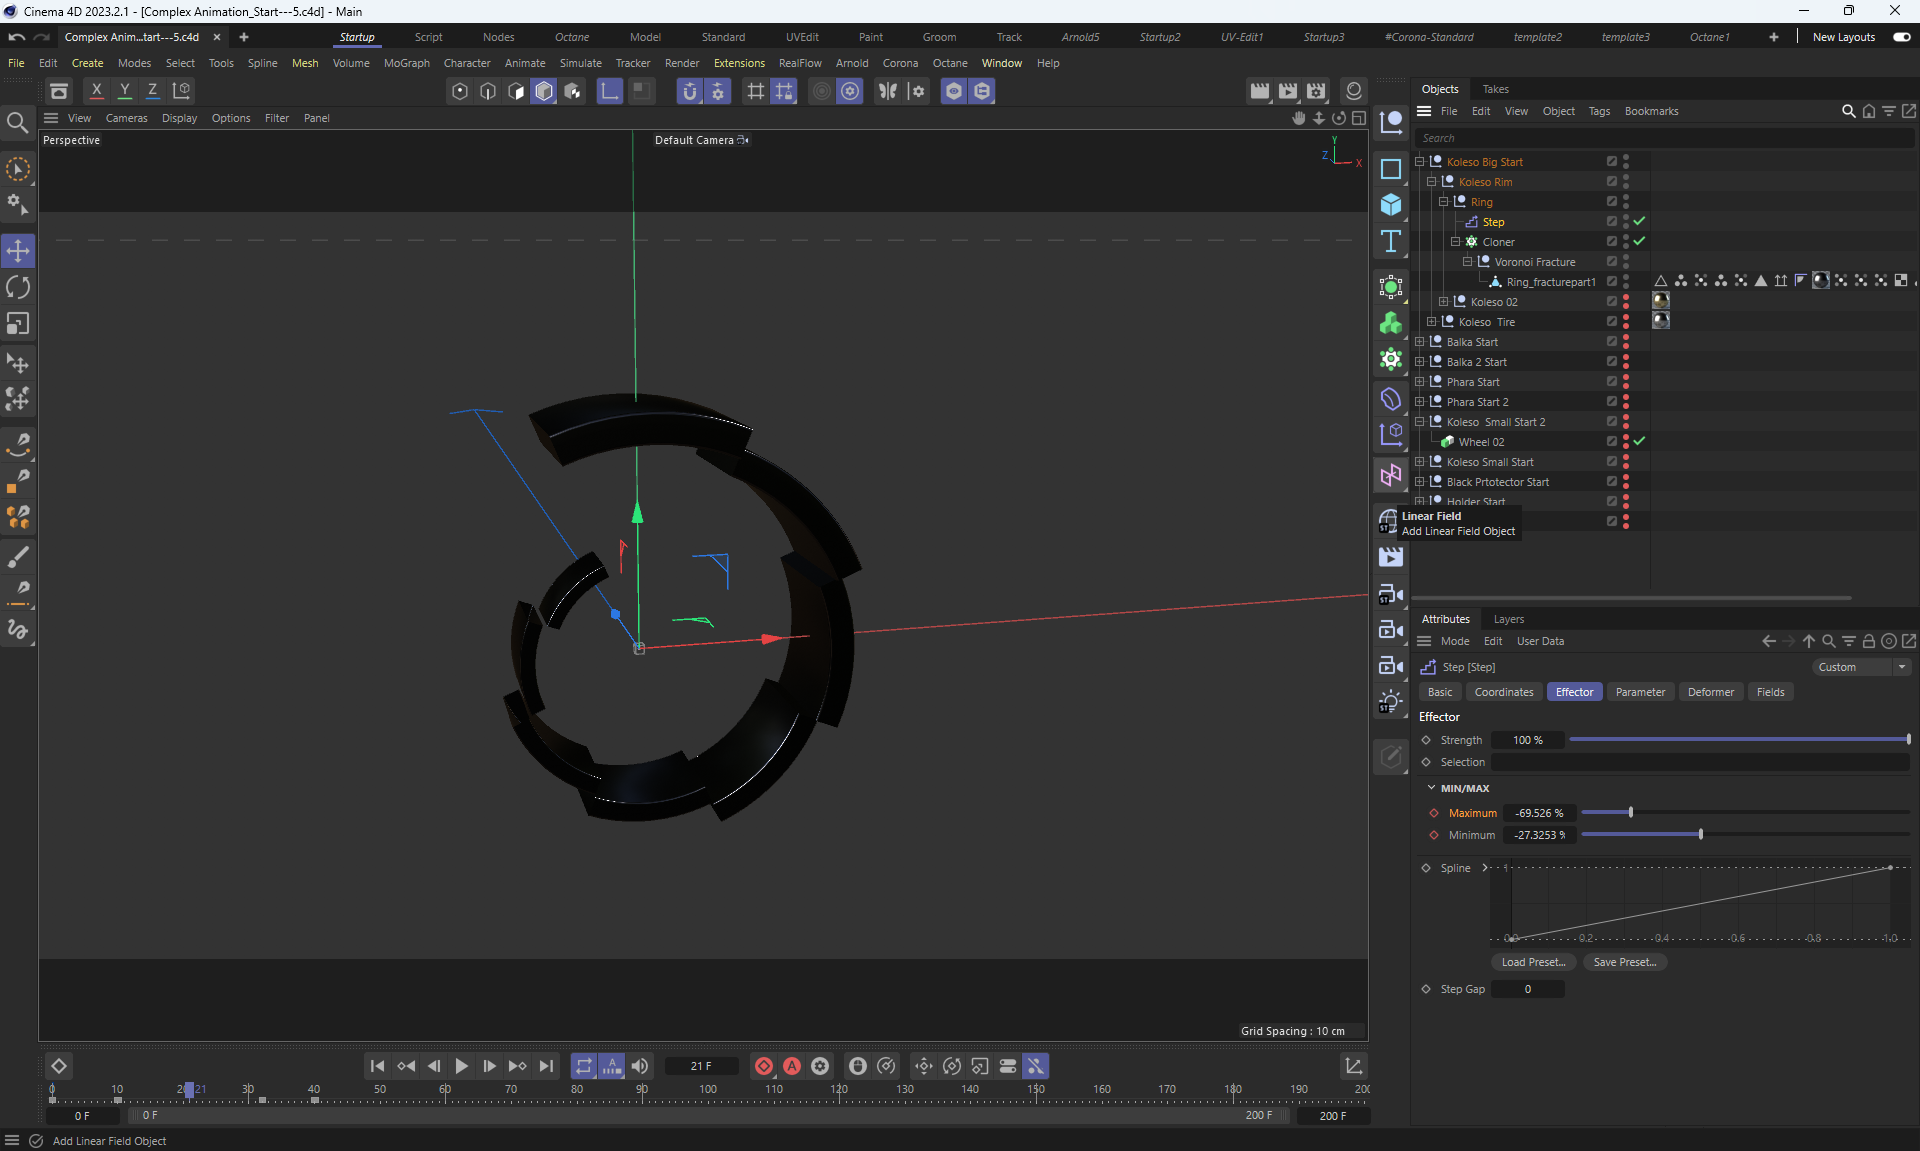The image size is (1920, 1151).
Task: Switch to the Parameter tab
Action: (x=1640, y=692)
